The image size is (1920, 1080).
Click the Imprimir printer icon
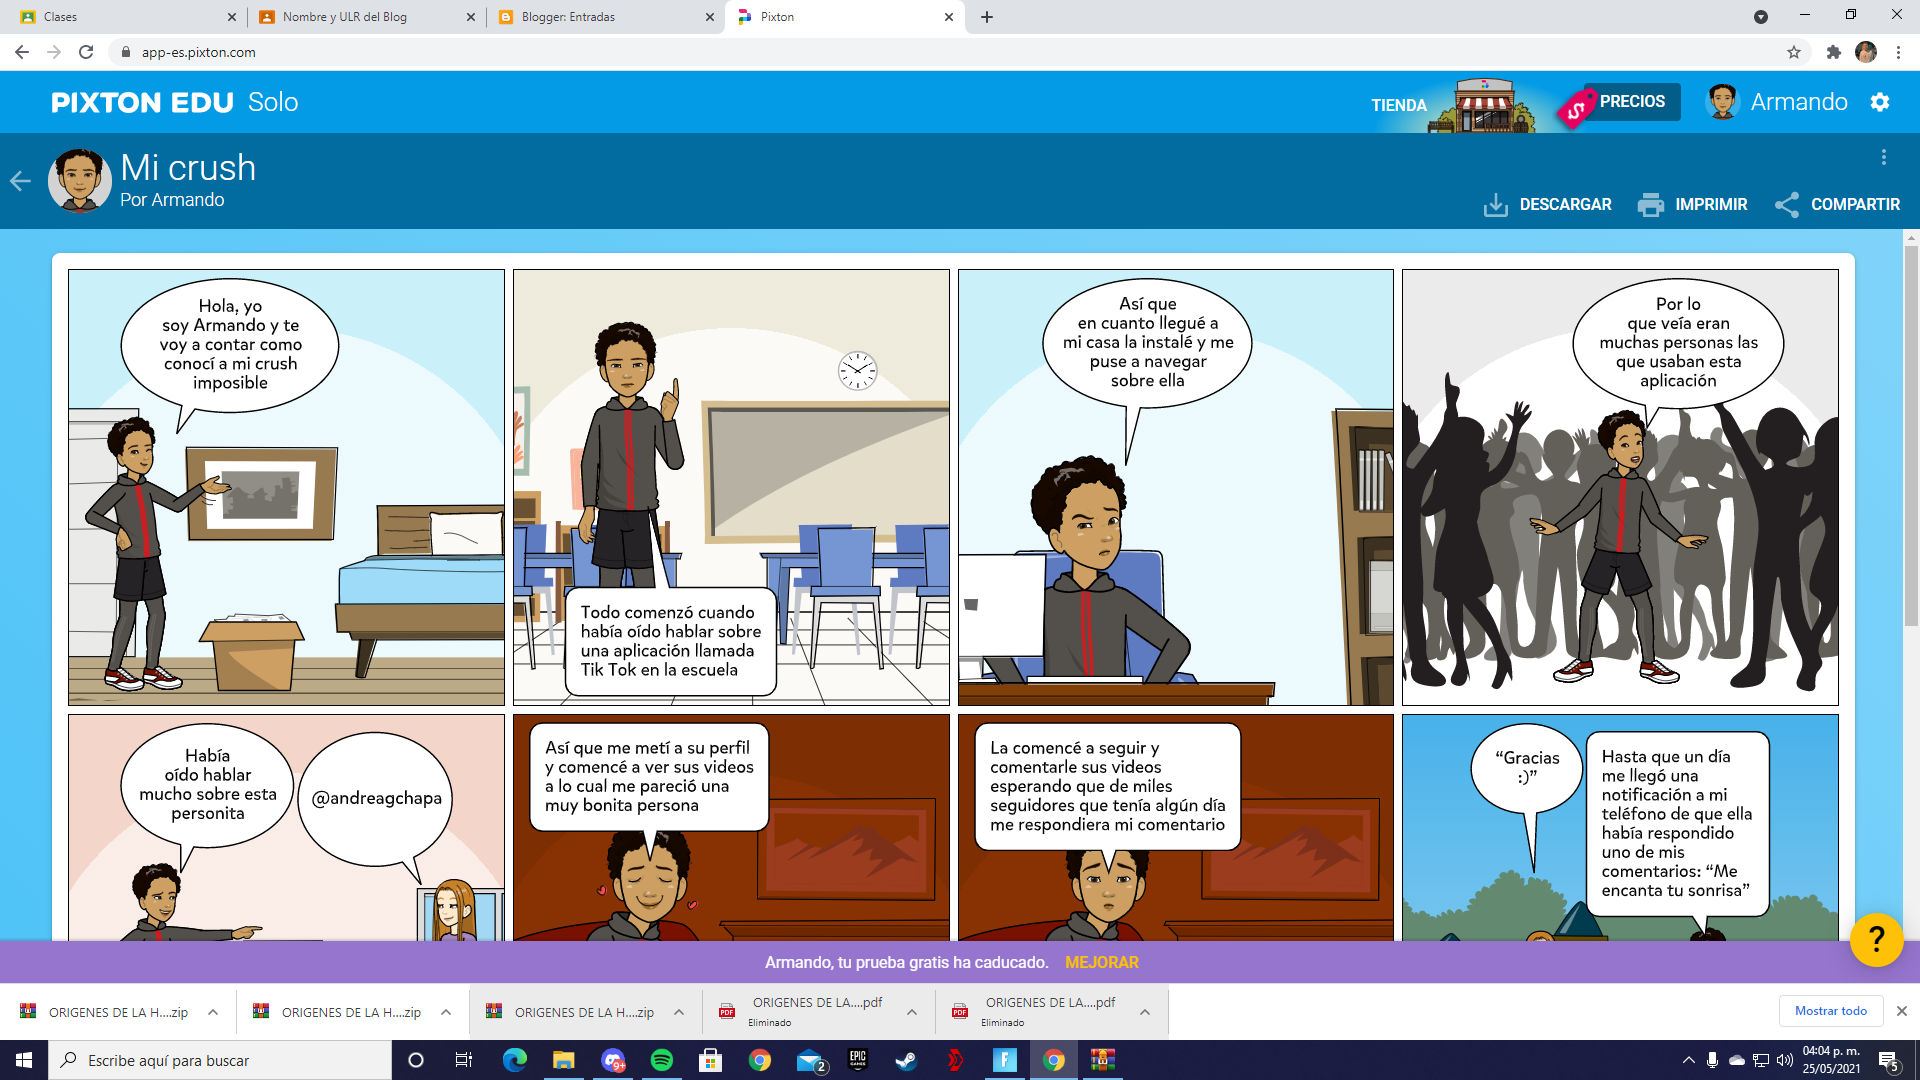coord(1650,205)
